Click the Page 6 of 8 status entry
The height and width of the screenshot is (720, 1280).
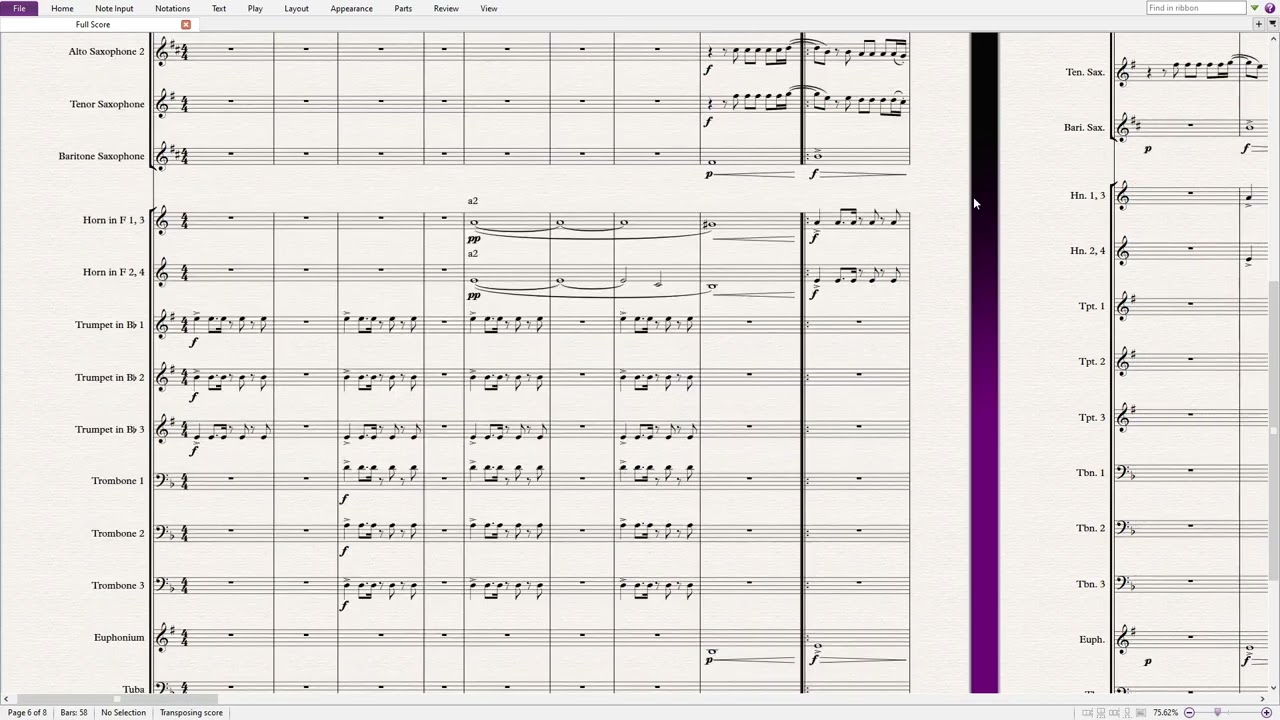[27, 713]
